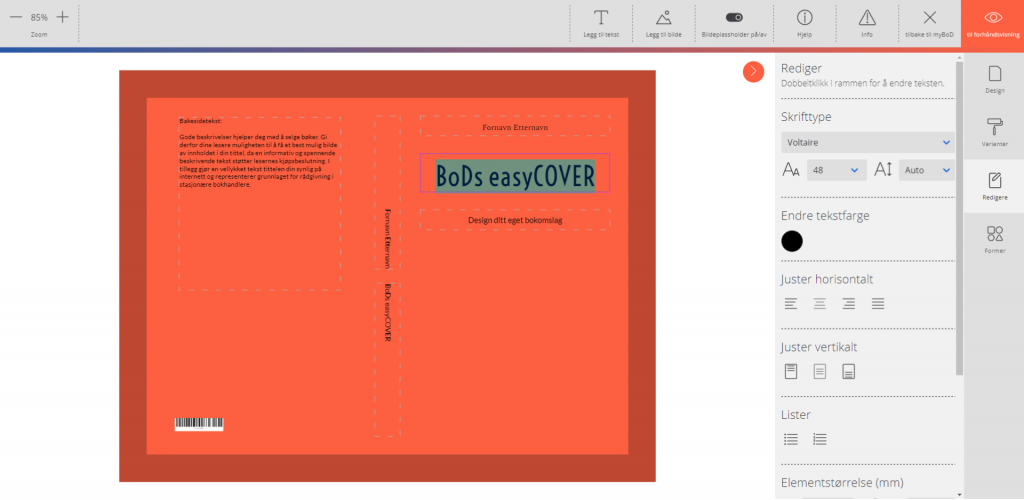Click the line spacing icon

883,170
